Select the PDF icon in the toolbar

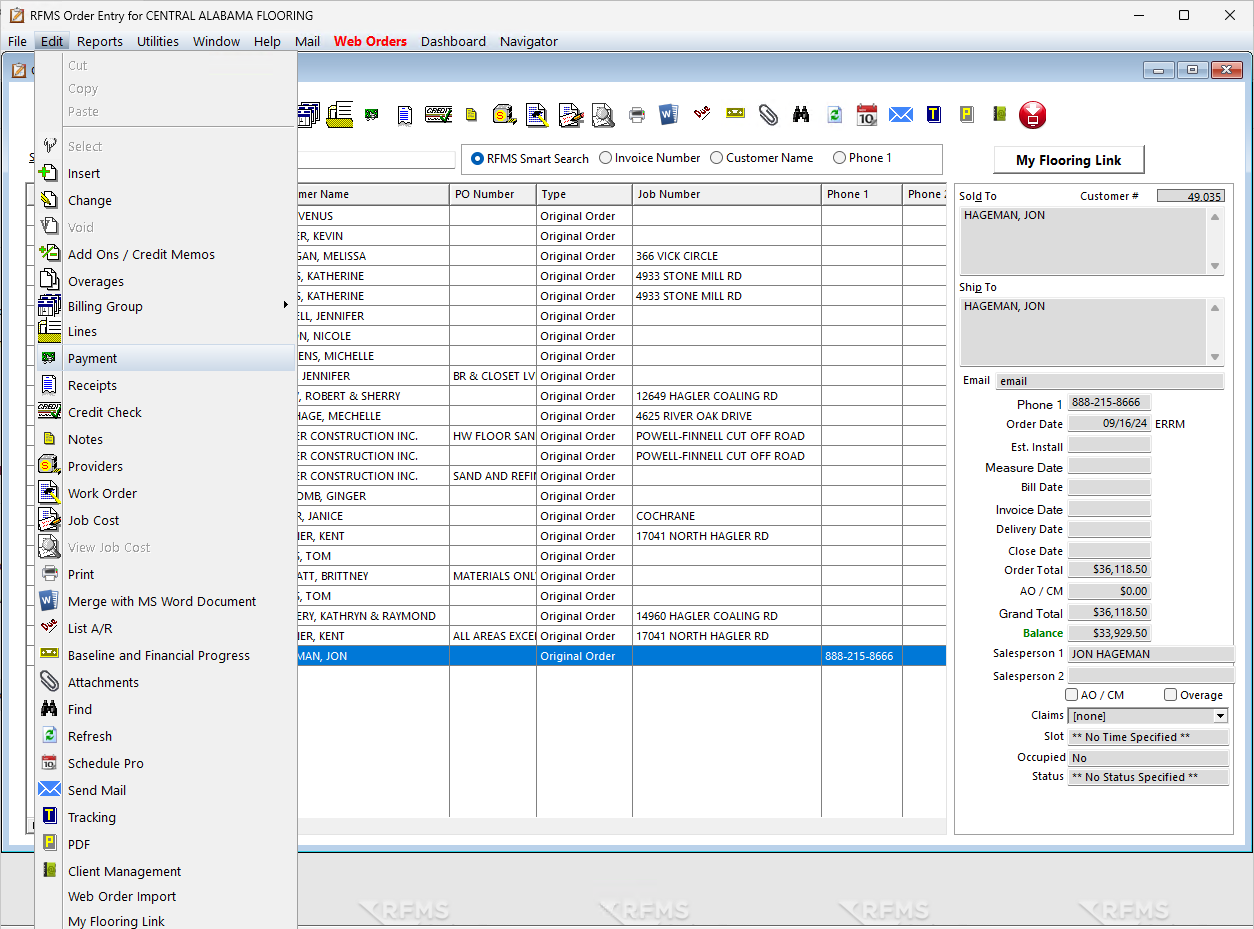pos(966,114)
